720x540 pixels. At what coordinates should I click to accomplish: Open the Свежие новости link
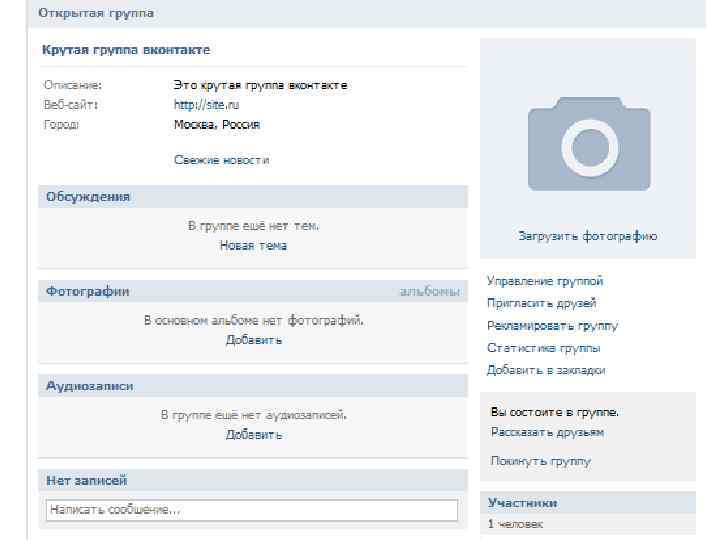(221, 160)
